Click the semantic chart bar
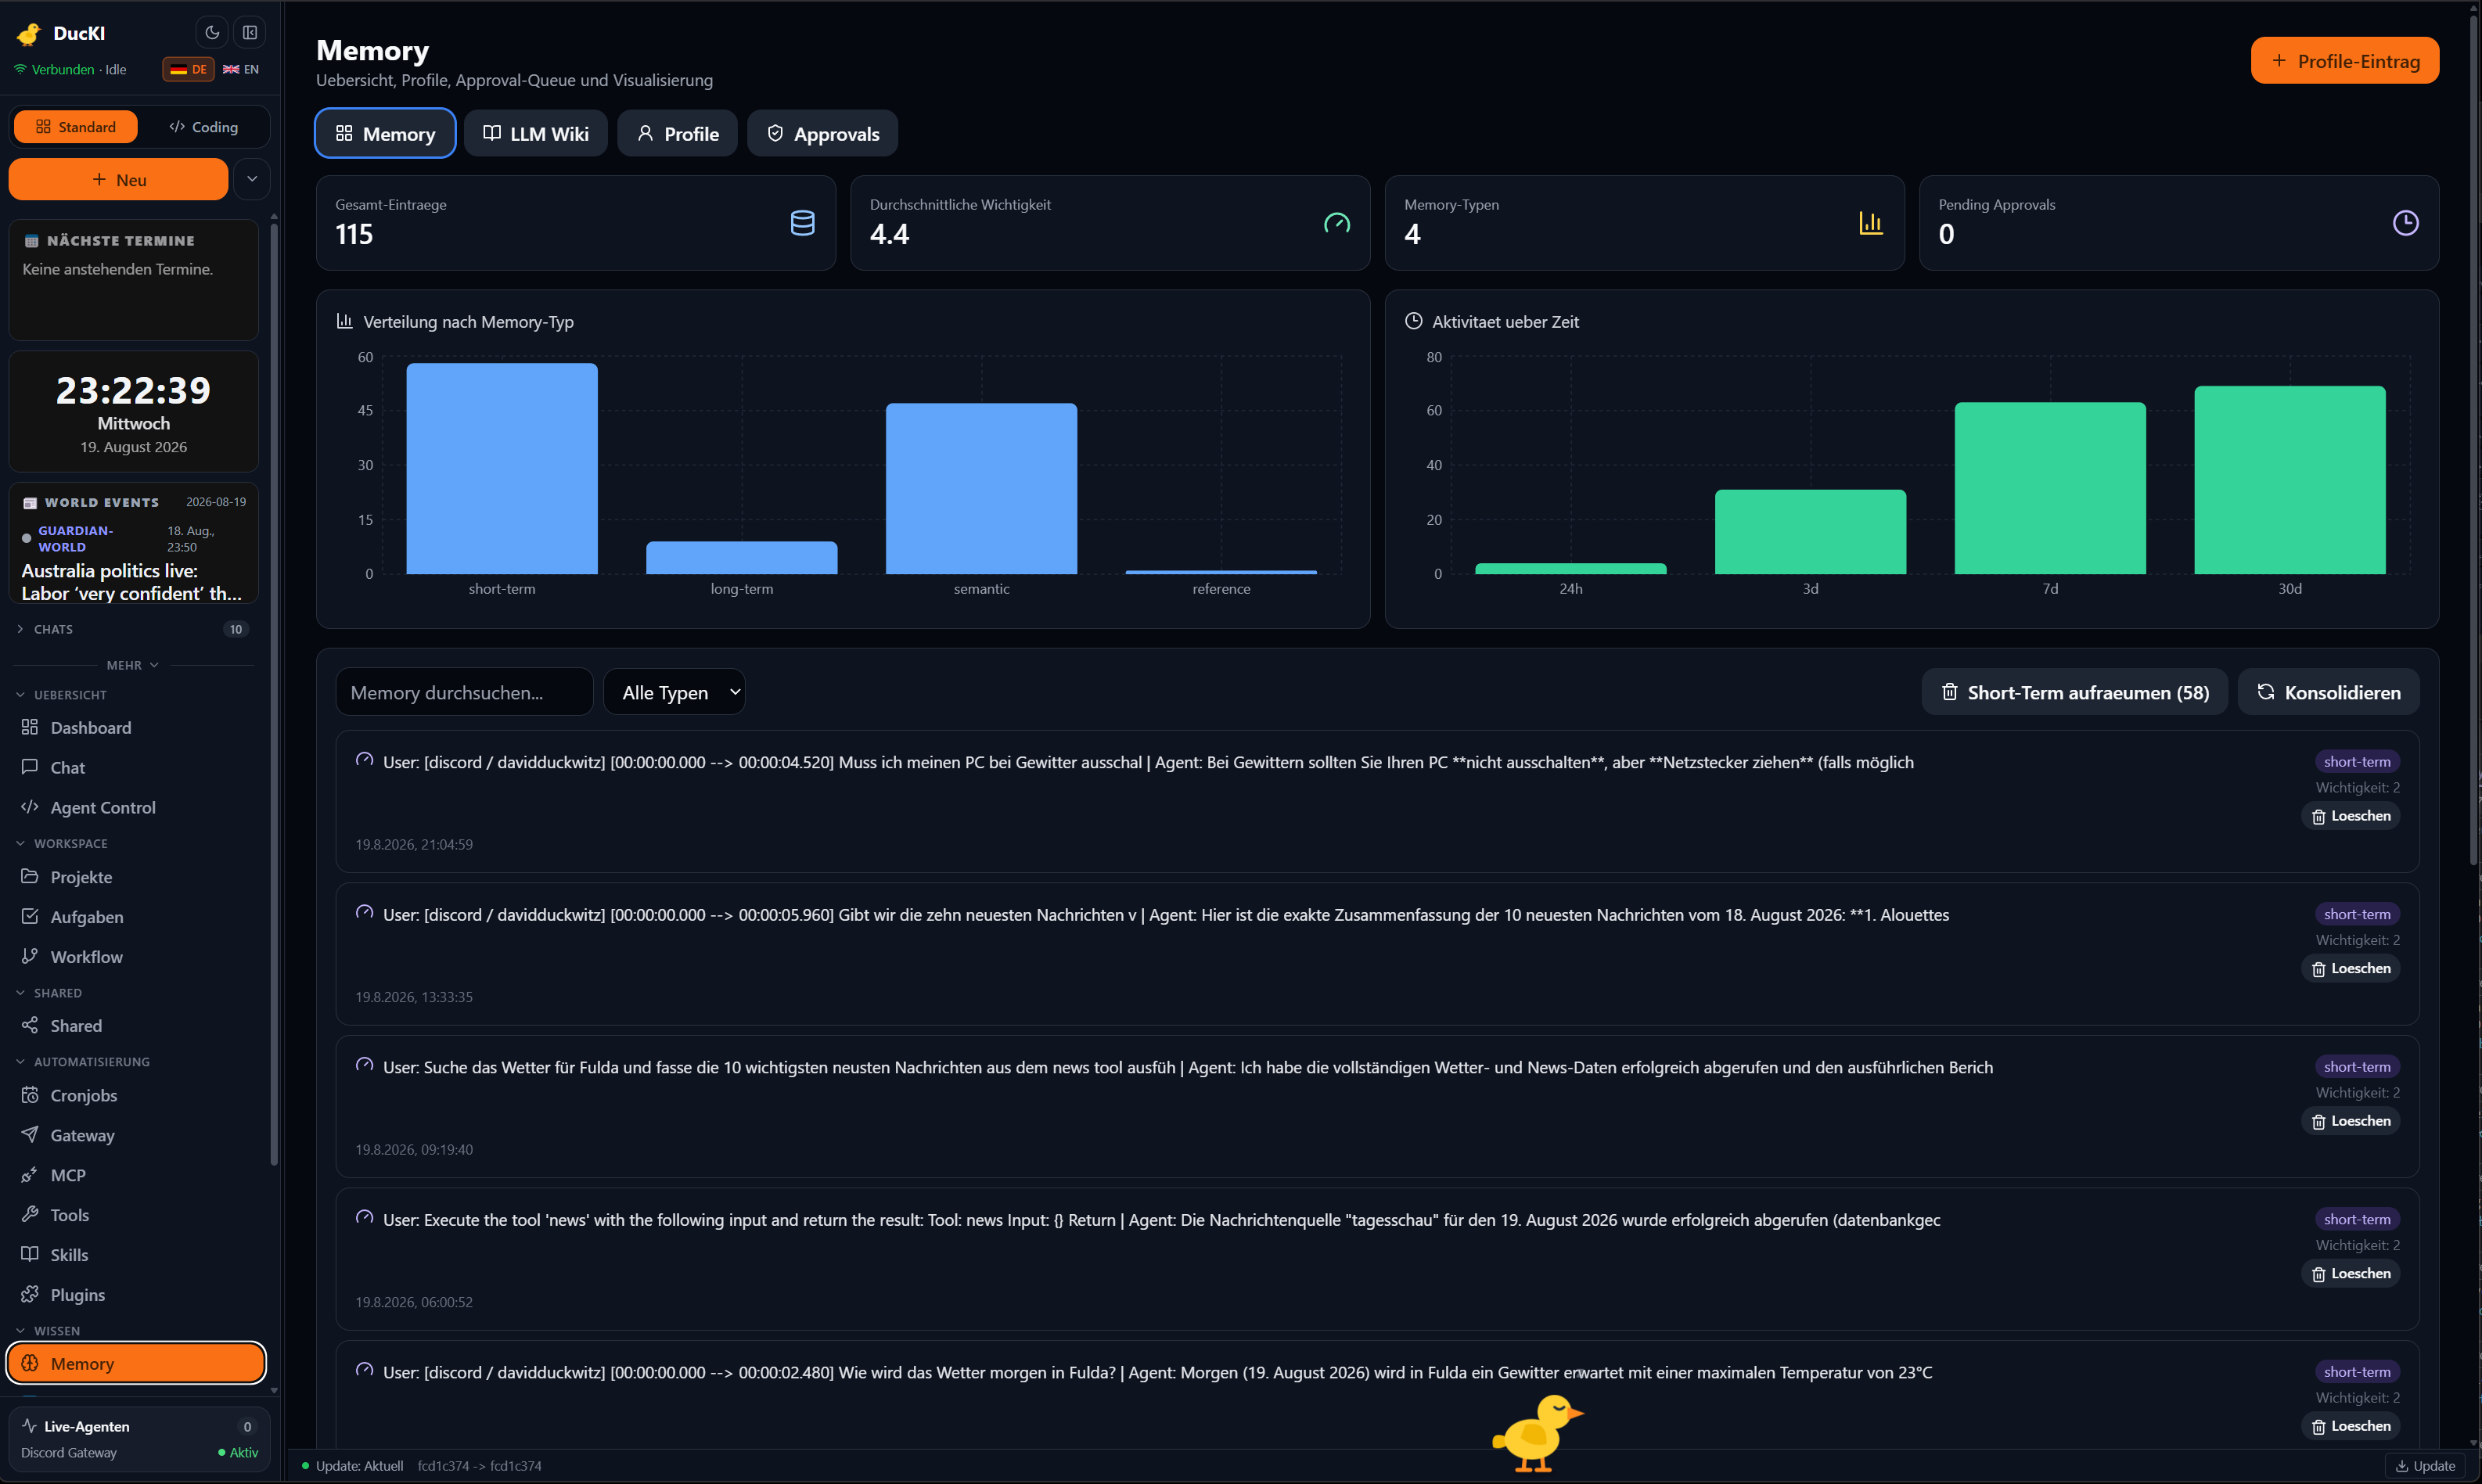 tap(982, 489)
